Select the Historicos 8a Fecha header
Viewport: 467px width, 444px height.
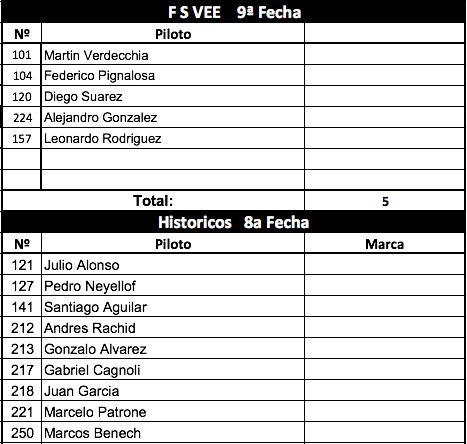point(233,222)
